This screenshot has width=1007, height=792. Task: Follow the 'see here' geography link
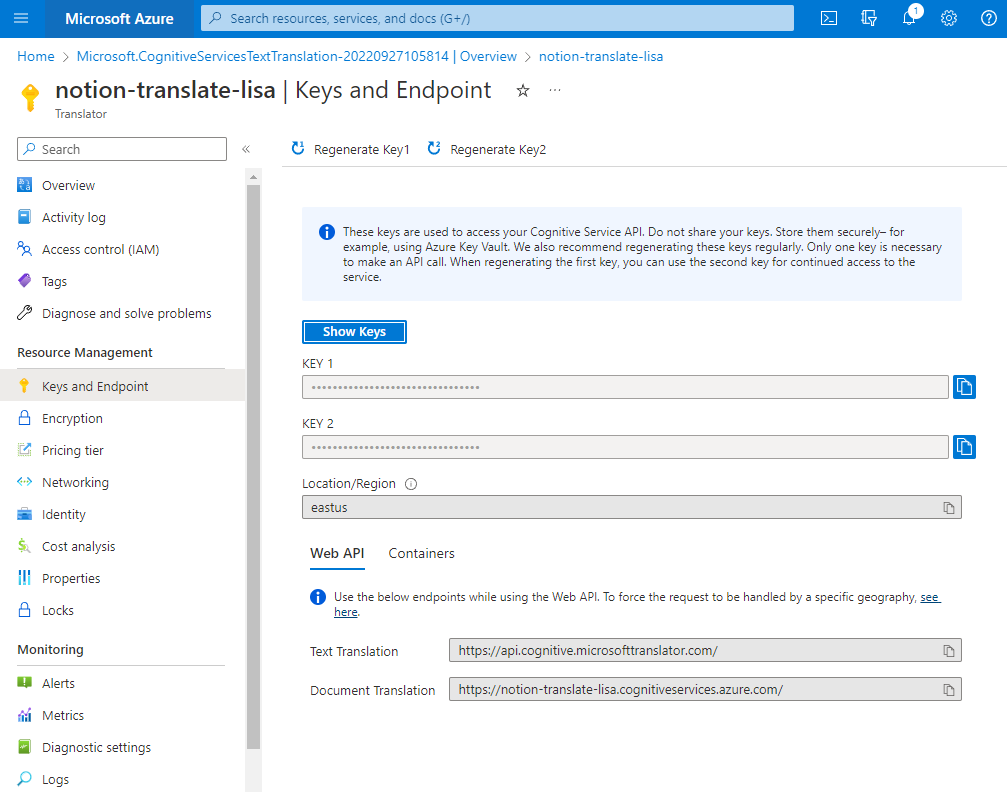(930, 597)
